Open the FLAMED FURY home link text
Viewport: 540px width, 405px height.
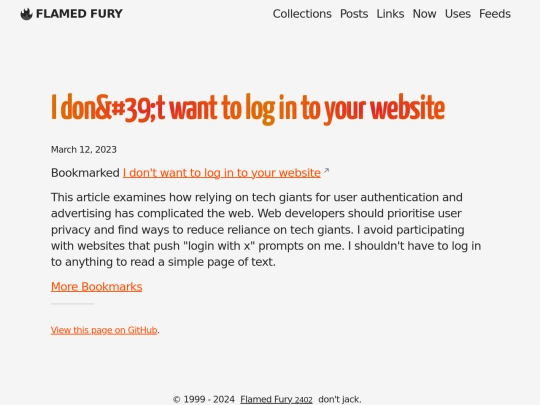click(x=79, y=14)
